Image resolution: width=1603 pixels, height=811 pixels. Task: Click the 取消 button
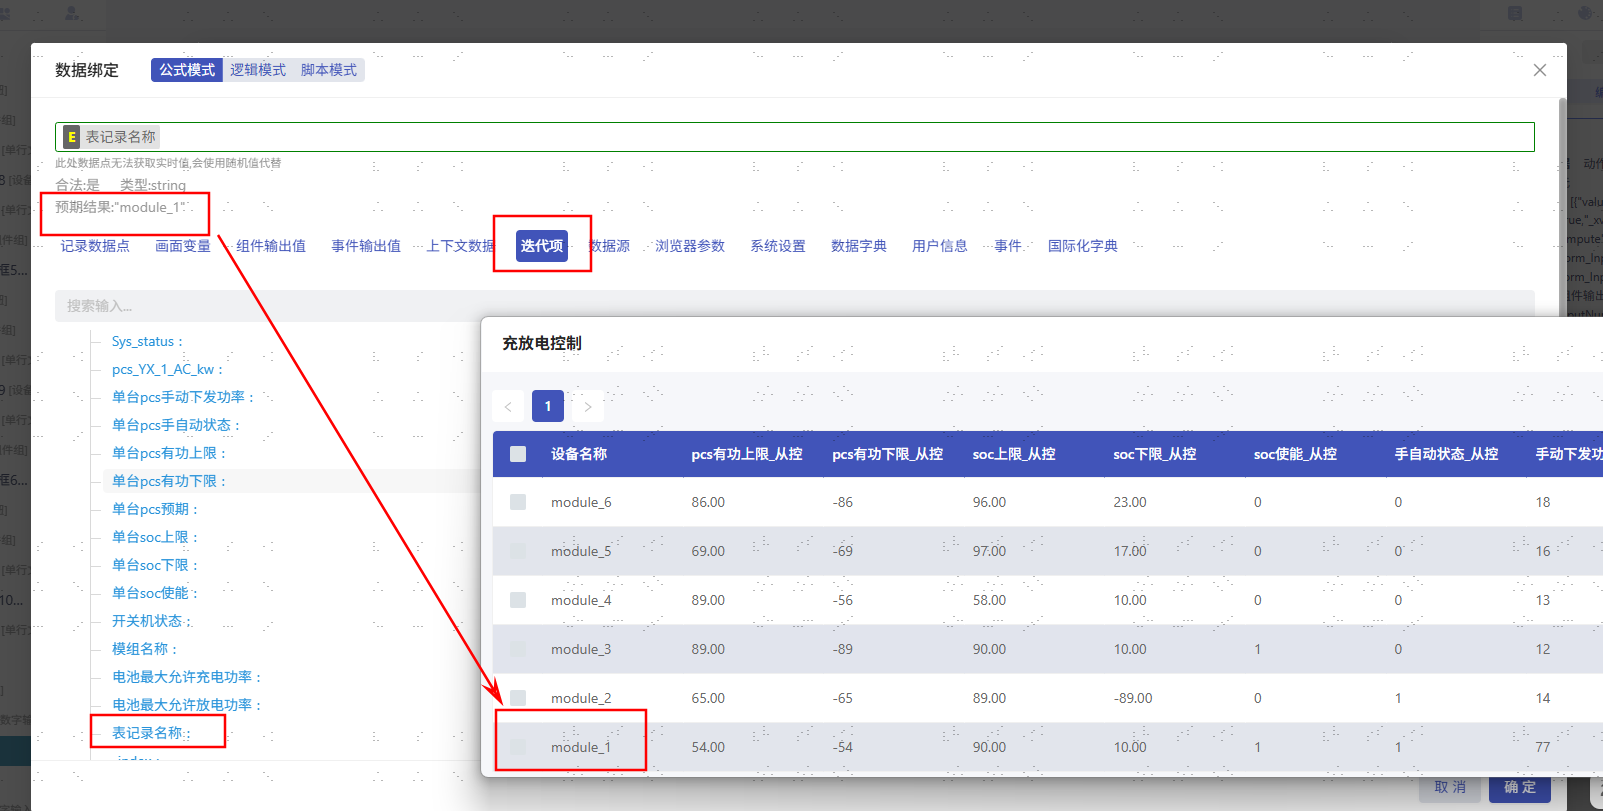(1450, 788)
